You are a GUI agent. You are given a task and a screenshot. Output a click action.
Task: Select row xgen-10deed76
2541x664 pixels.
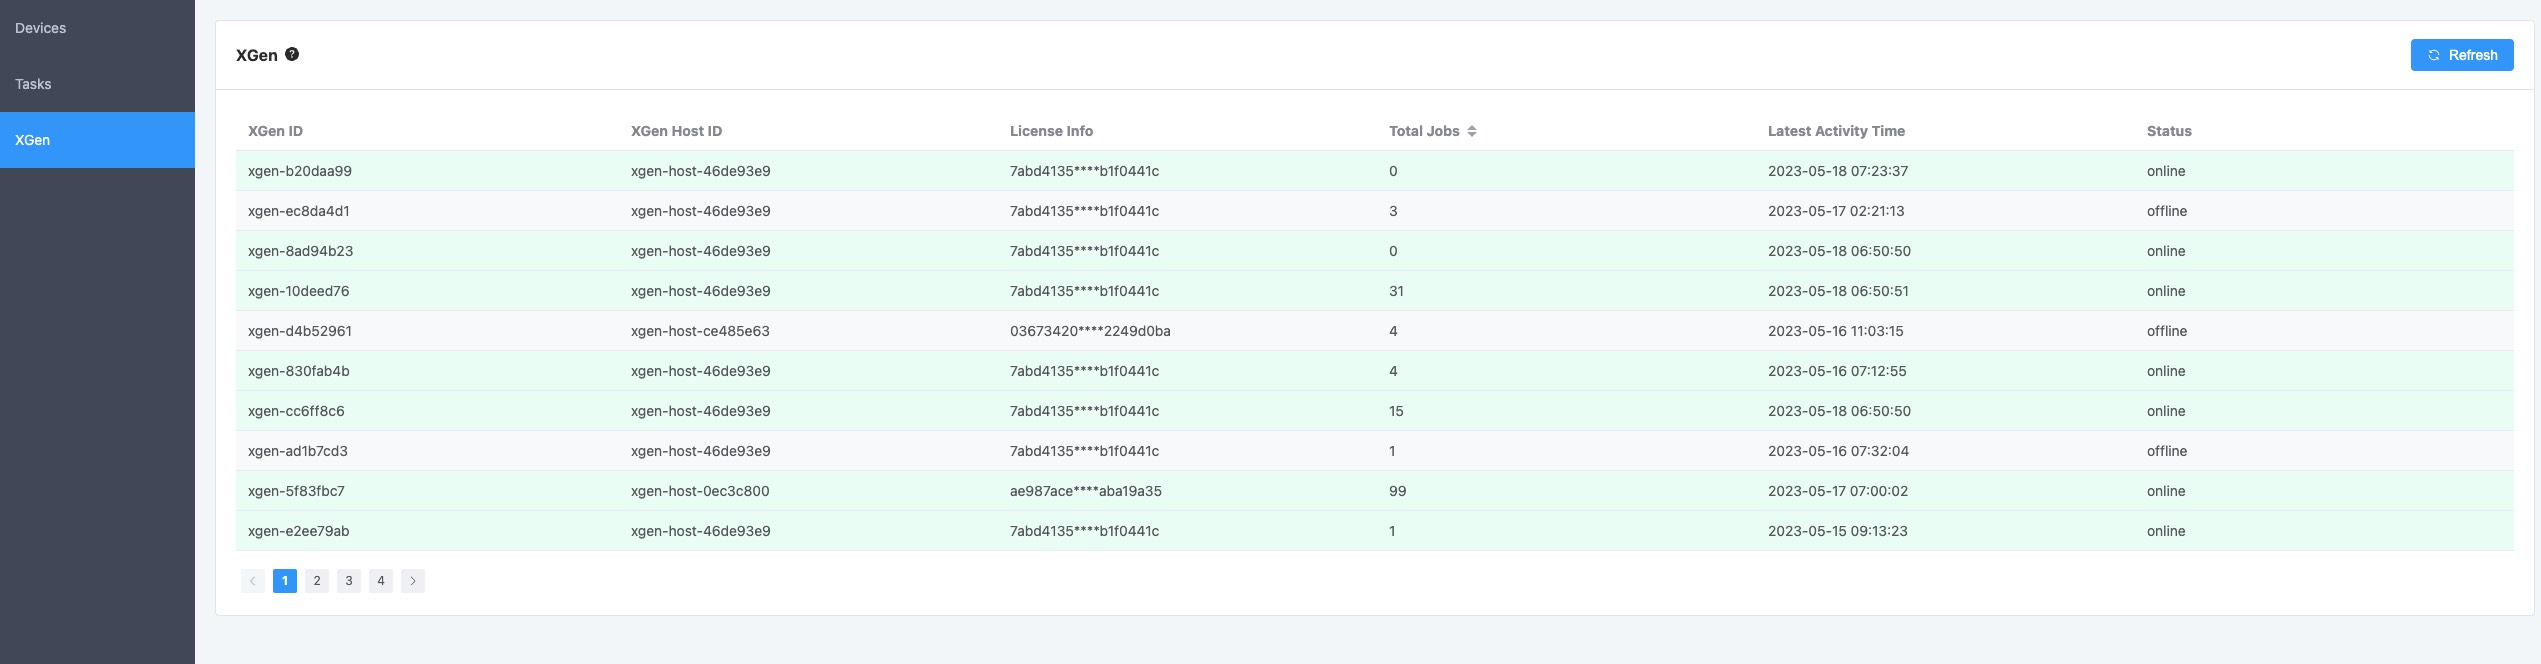point(1375,291)
